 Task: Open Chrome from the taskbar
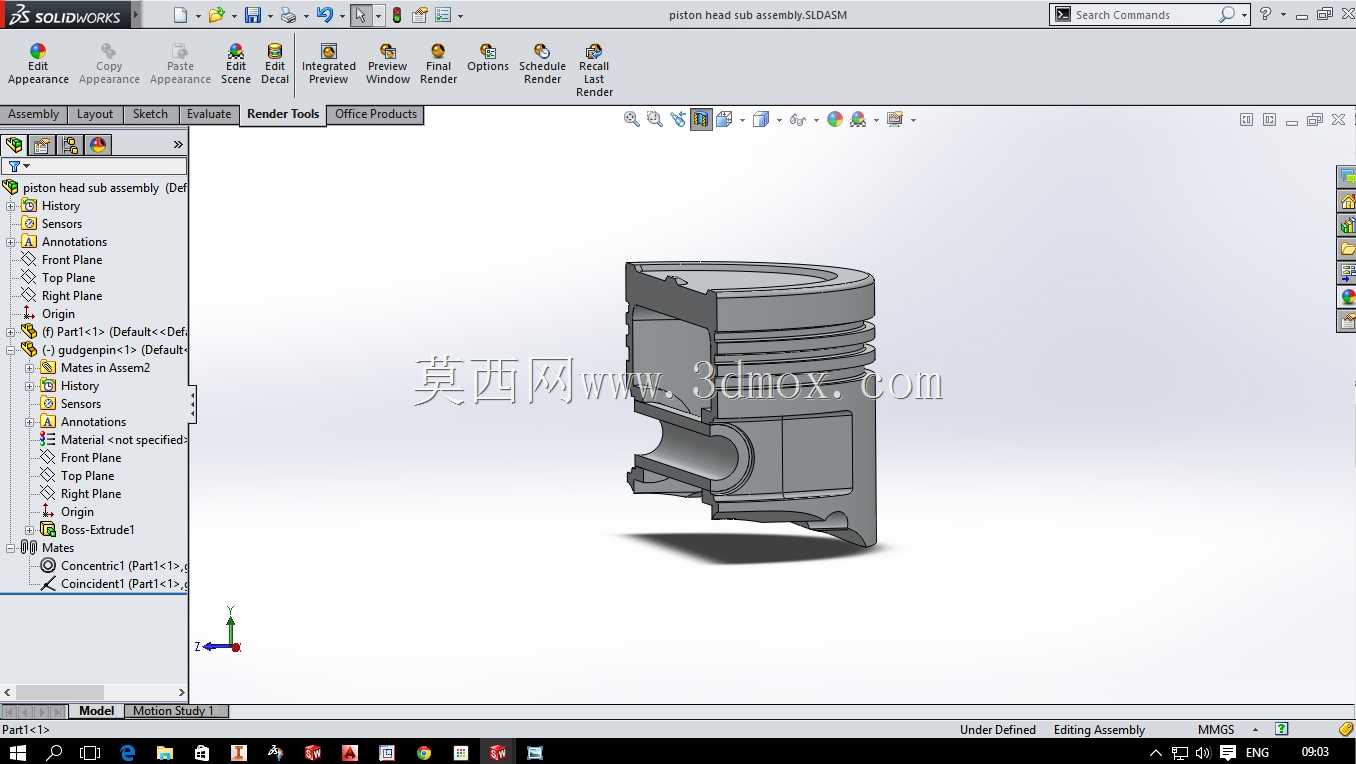424,752
